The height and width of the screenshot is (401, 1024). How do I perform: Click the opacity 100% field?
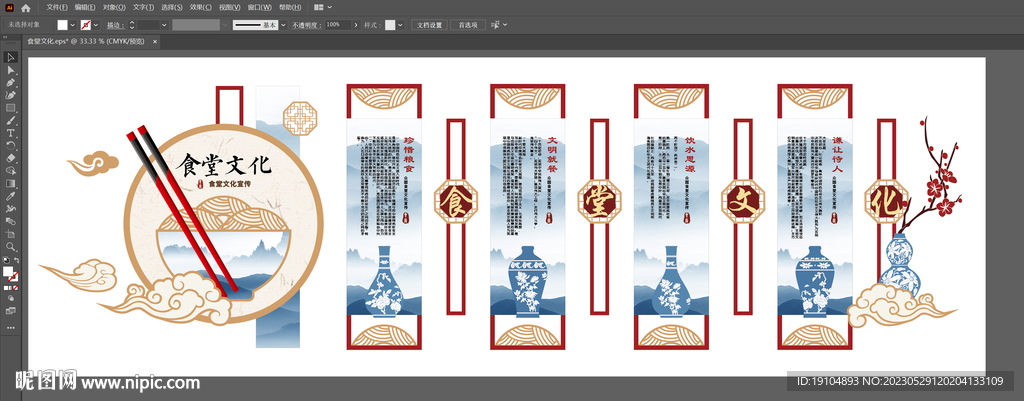point(338,25)
